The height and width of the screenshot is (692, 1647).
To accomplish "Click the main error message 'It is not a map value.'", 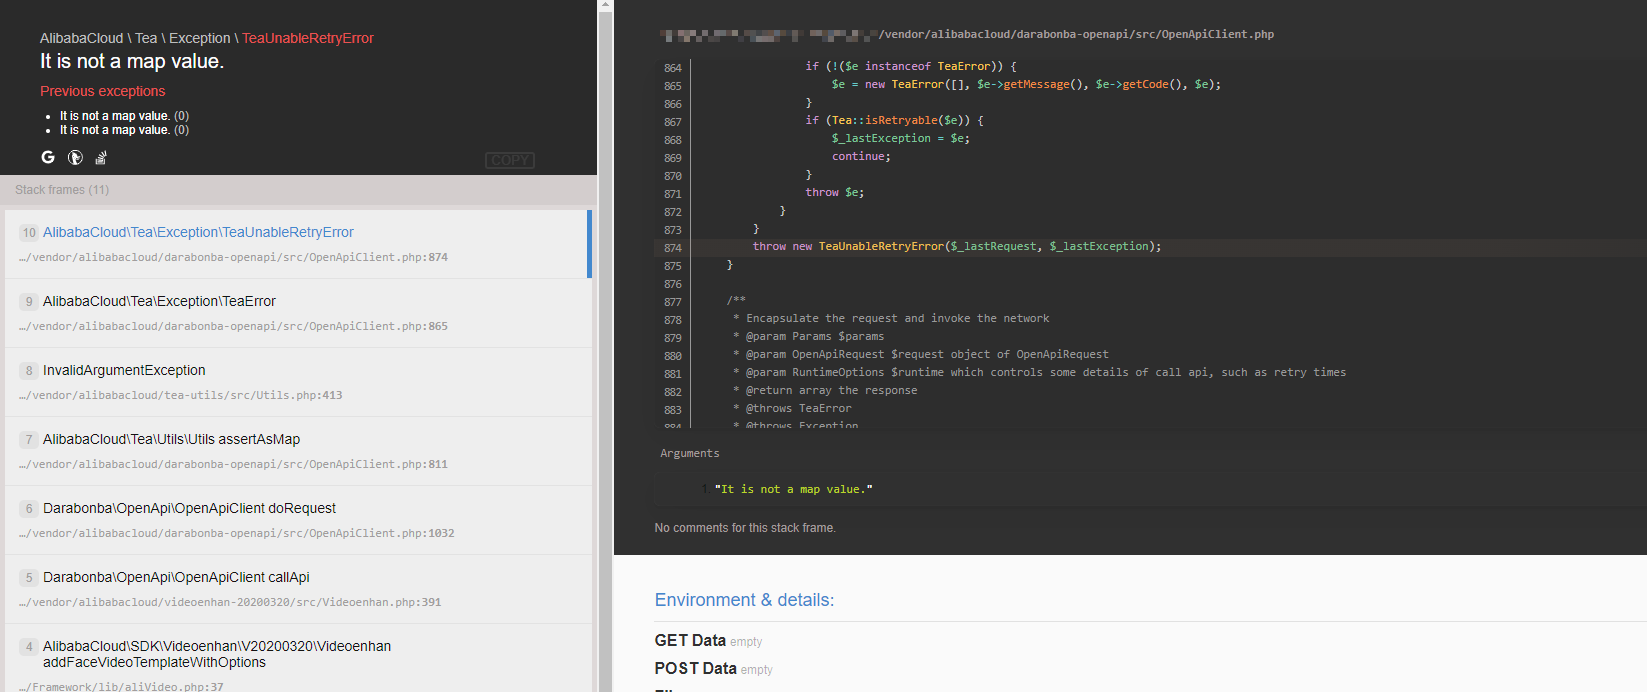I will tap(132, 62).
